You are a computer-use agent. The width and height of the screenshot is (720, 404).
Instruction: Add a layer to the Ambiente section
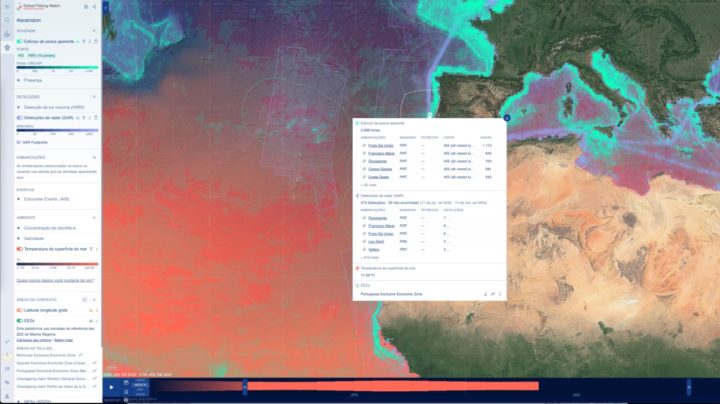click(x=94, y=217)
